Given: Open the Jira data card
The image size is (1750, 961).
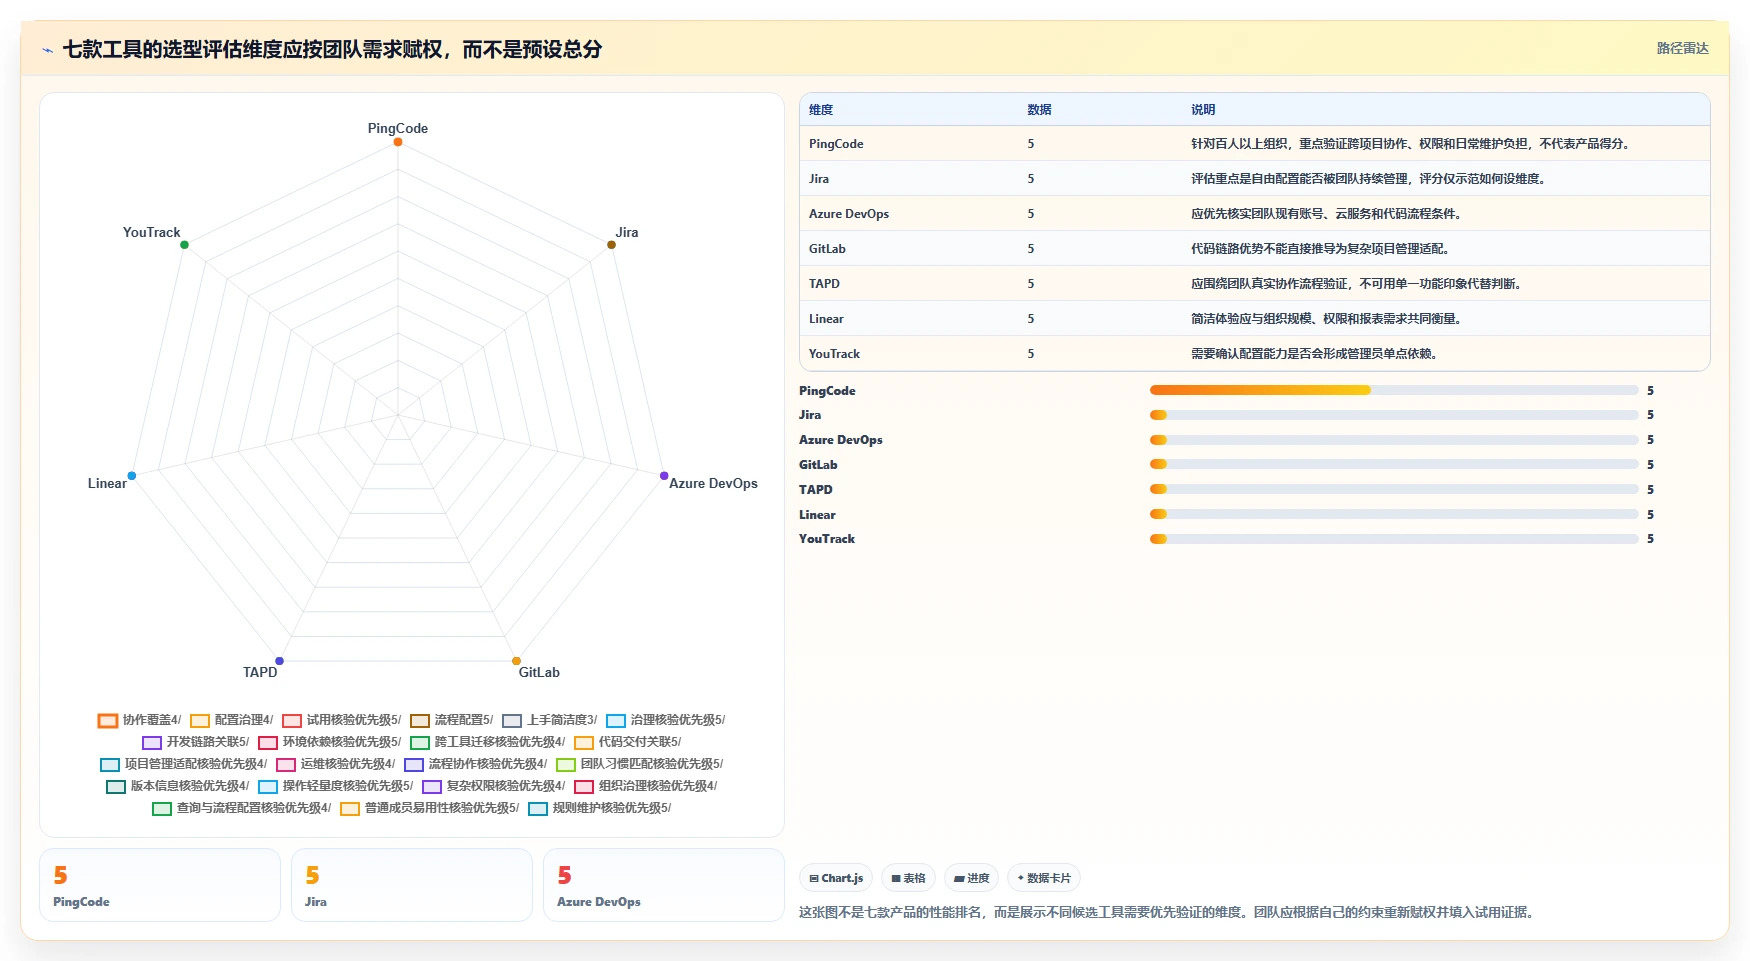Looking at the screenshot, I should pos(412,885).
